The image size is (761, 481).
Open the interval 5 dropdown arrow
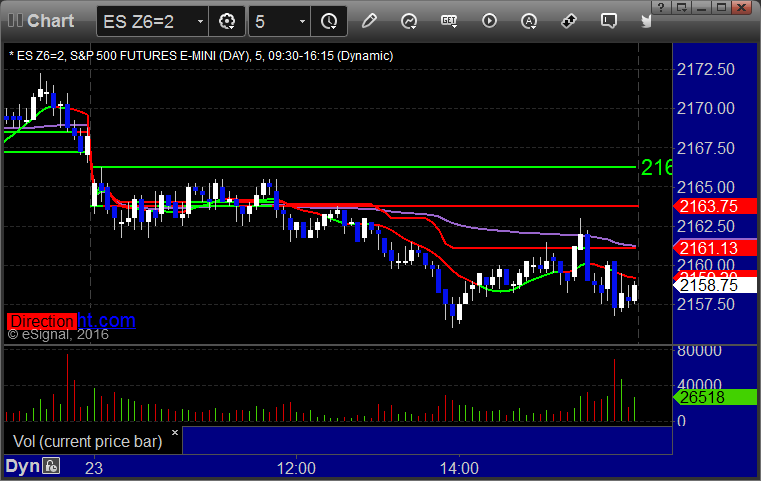[x=302, y=22]
